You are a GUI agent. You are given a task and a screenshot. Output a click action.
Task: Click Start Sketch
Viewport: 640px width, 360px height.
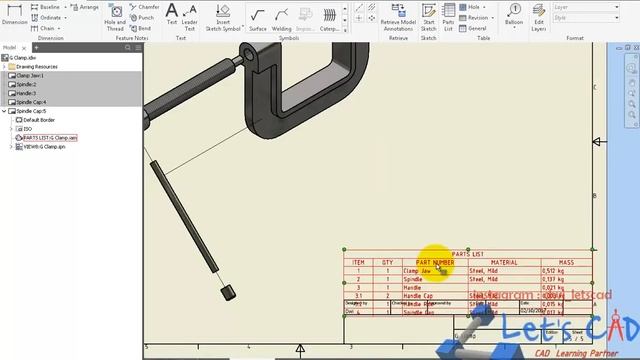point(429,18)
